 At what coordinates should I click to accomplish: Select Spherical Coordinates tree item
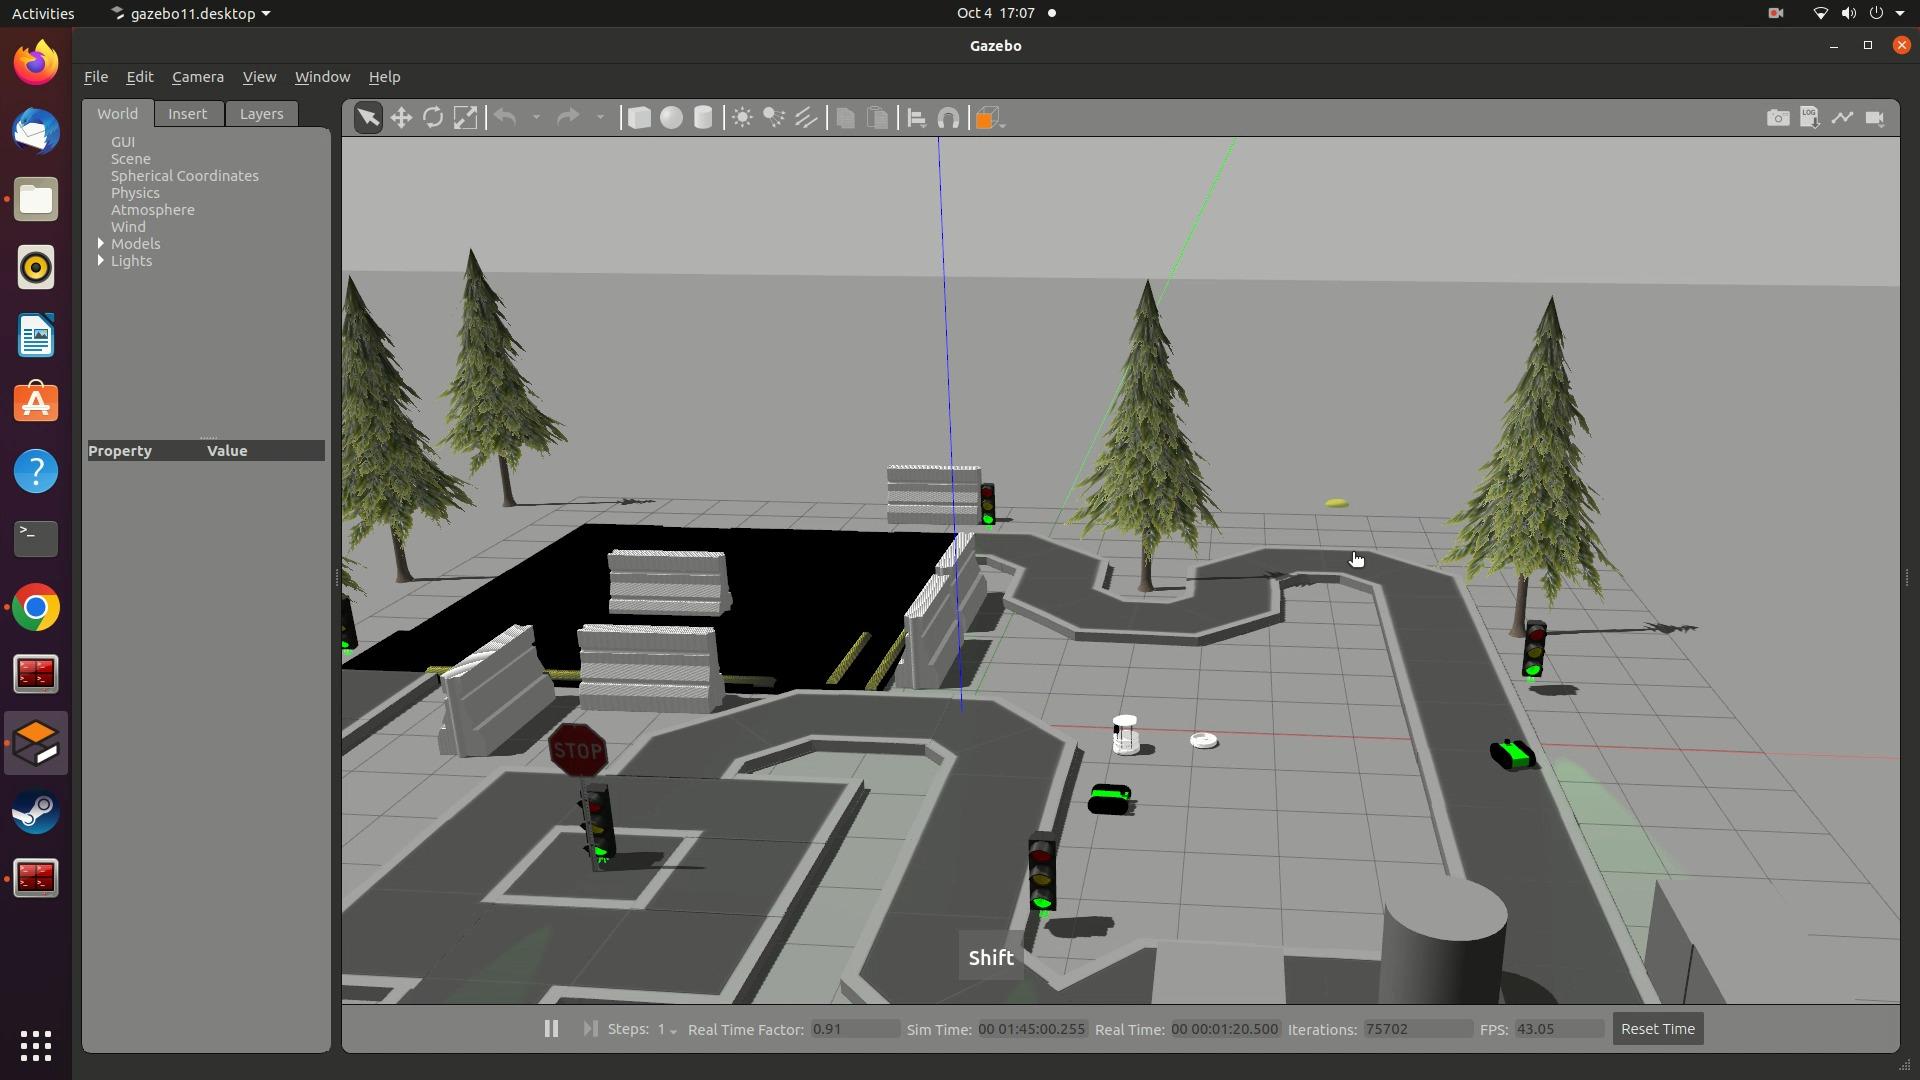[x=185, y=176]
